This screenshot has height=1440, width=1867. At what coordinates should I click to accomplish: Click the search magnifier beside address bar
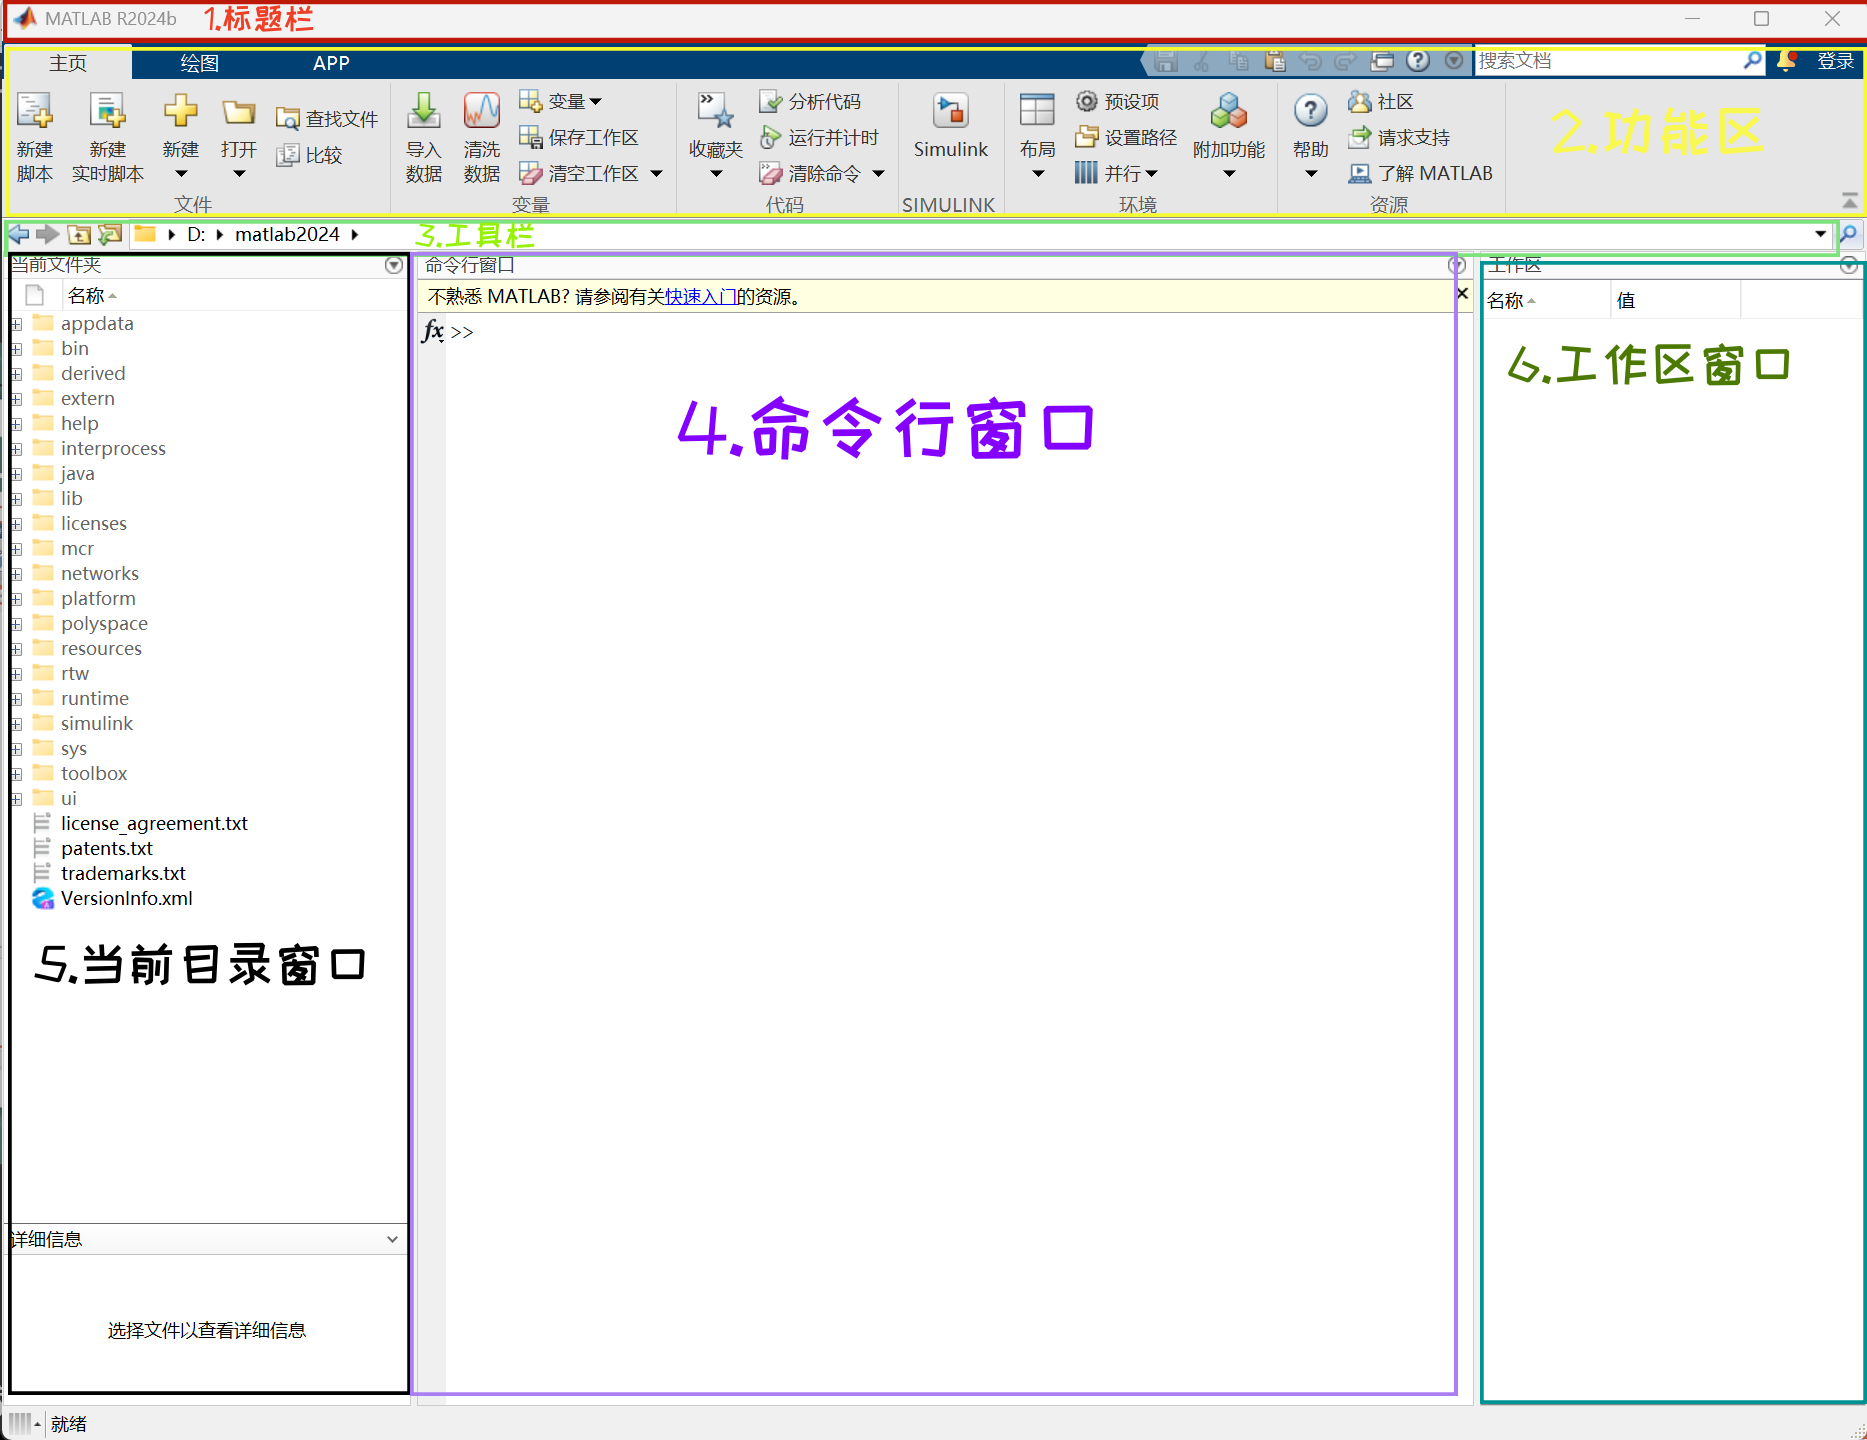coord(1849,234)
